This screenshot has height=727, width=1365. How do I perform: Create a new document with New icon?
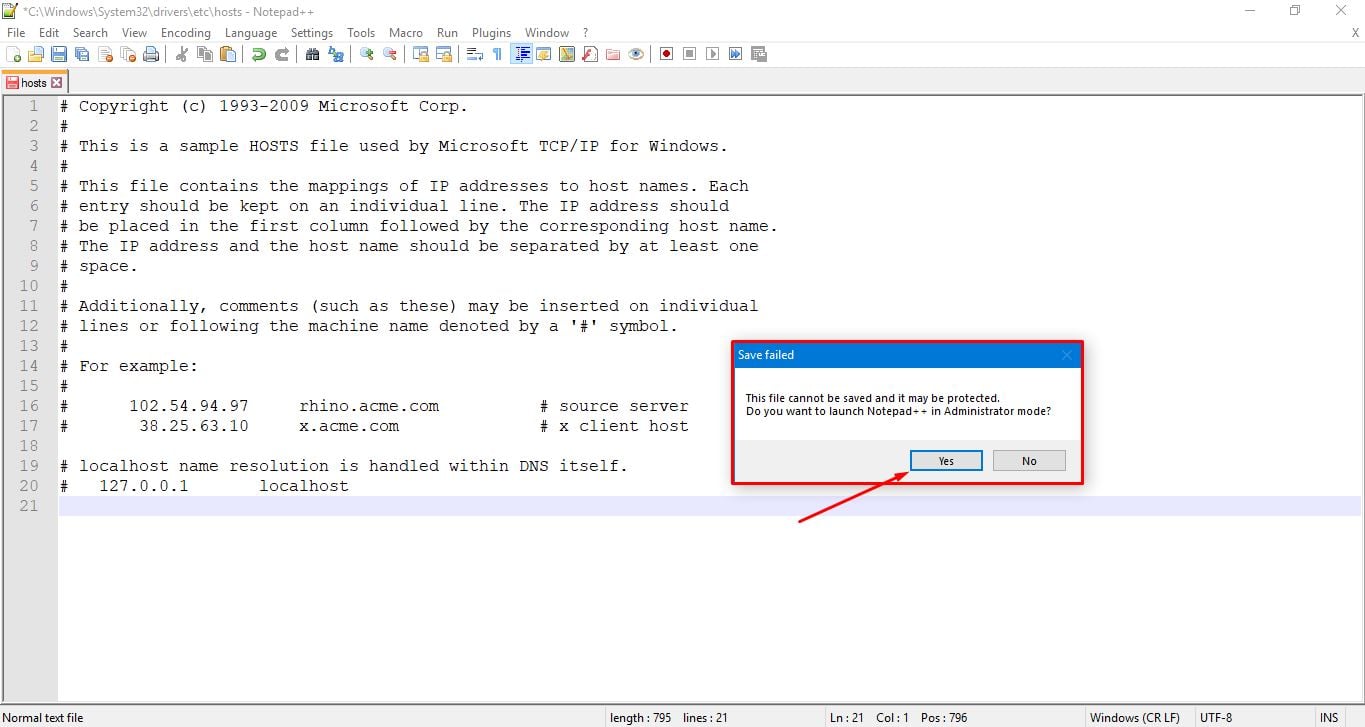click(x=14, y=55)
